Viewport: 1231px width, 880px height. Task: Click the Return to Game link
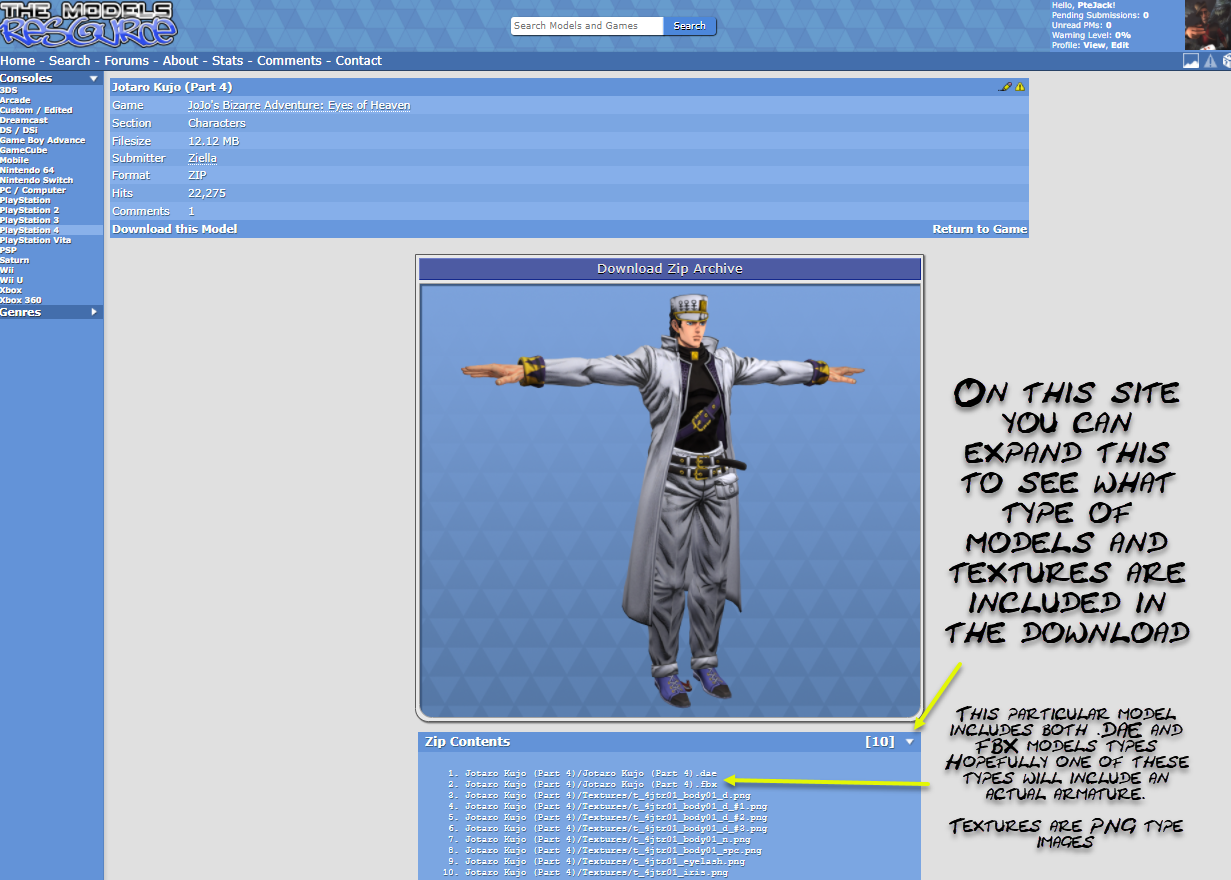pos(980,229)
